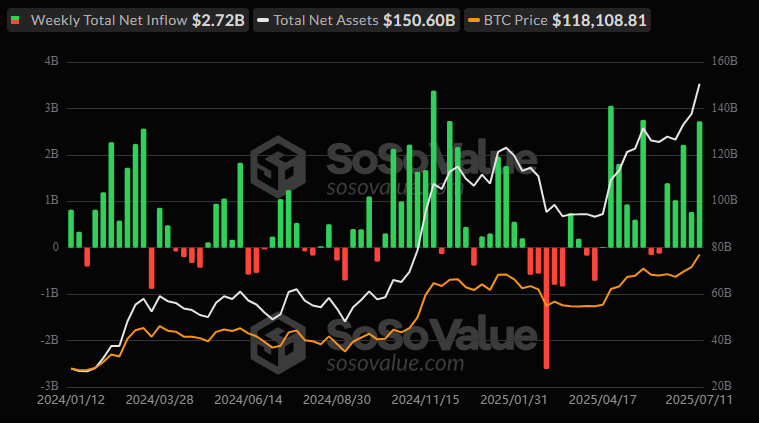This screenshot has height=423, width=759.
Task: Click the 3B left axis label
Action: pyautogui.click(x=51, y=107)
